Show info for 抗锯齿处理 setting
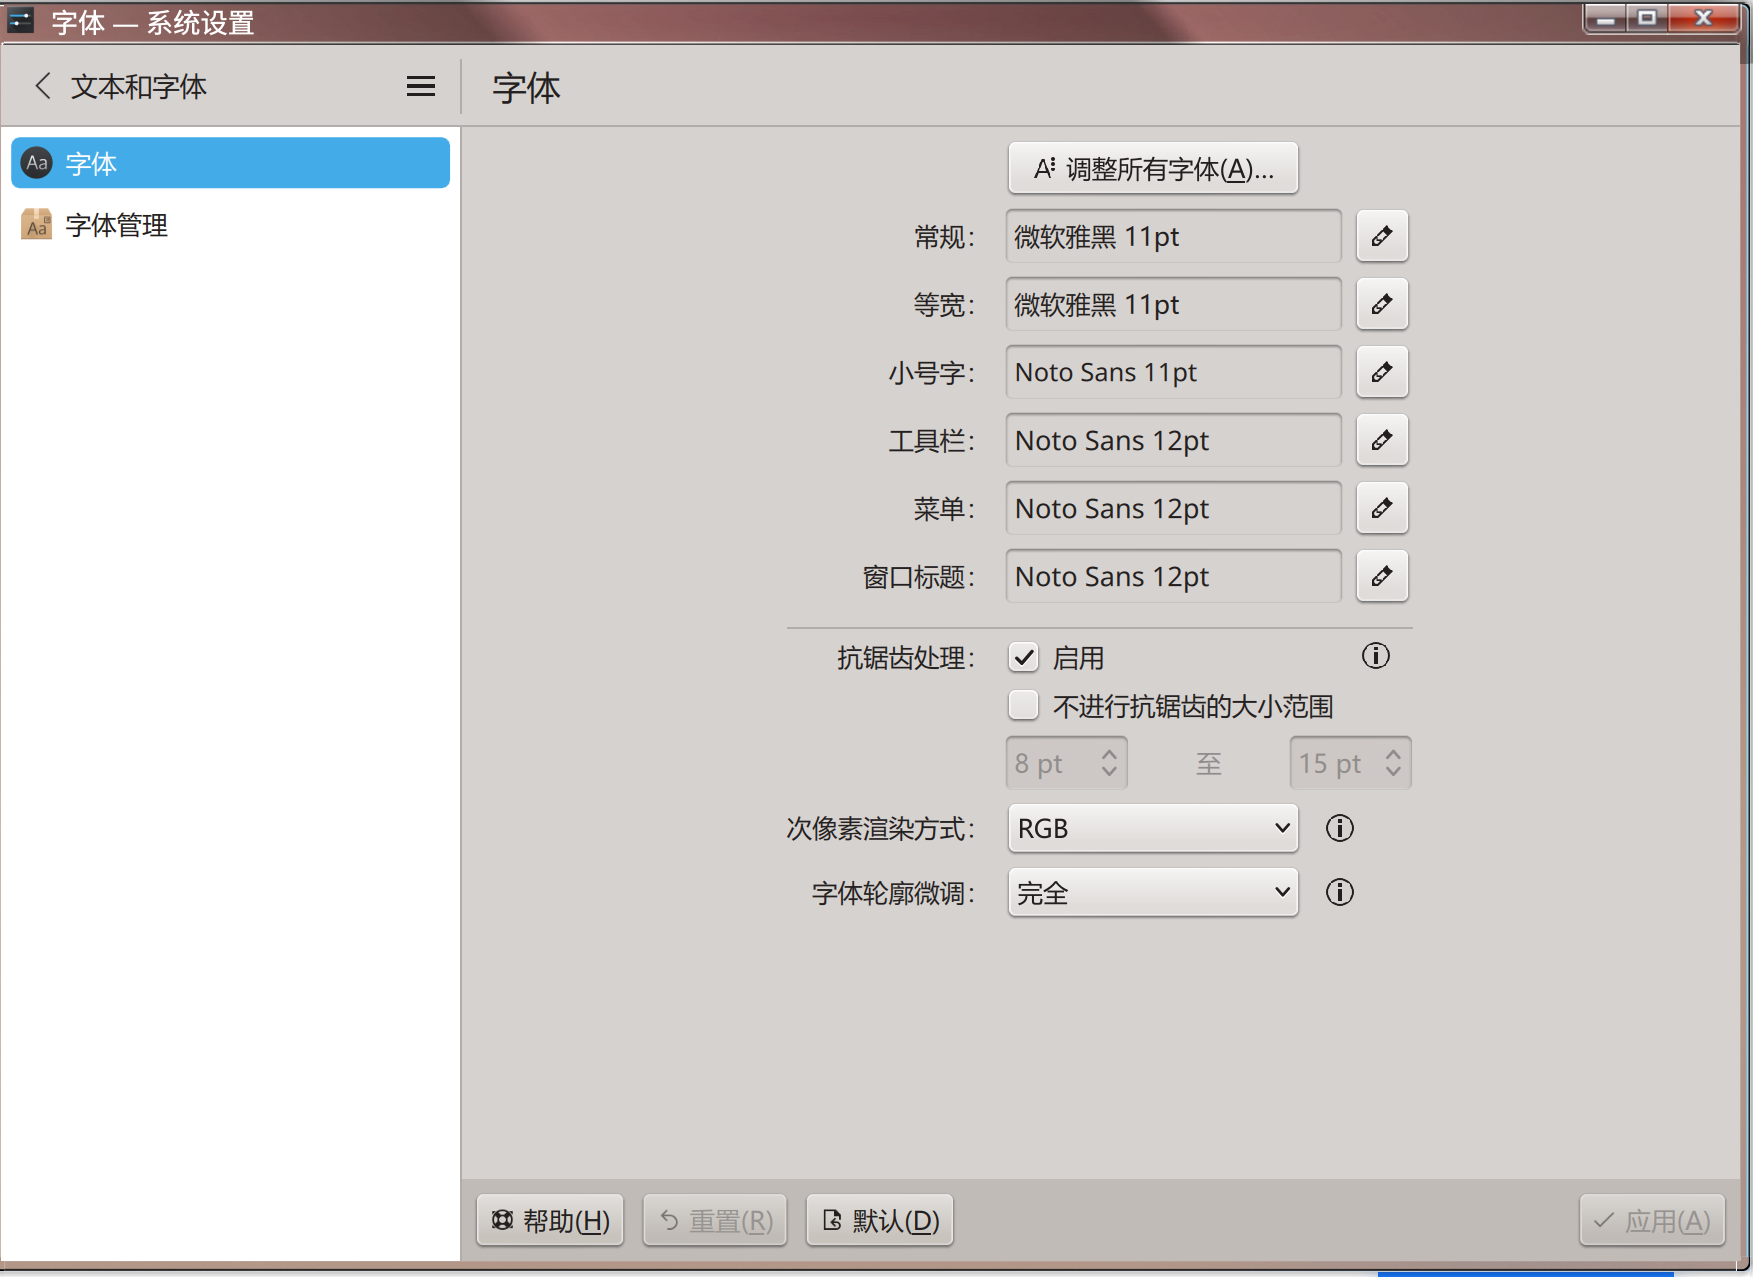Image resolution: width=1753 pixels, height=1277 pixels. [1376, 656]
